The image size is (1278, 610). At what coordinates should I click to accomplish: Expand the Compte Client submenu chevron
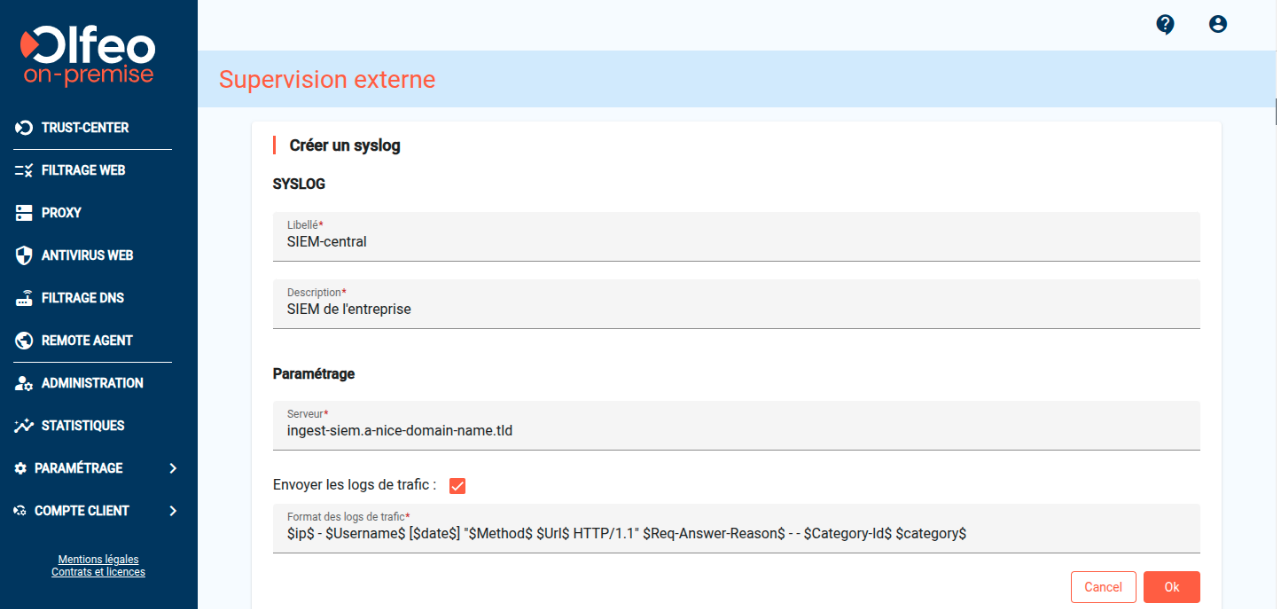click(x=173, y=511)
